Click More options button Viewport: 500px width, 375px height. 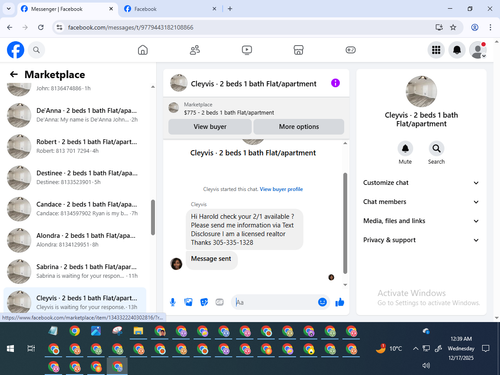coord(299,127)
